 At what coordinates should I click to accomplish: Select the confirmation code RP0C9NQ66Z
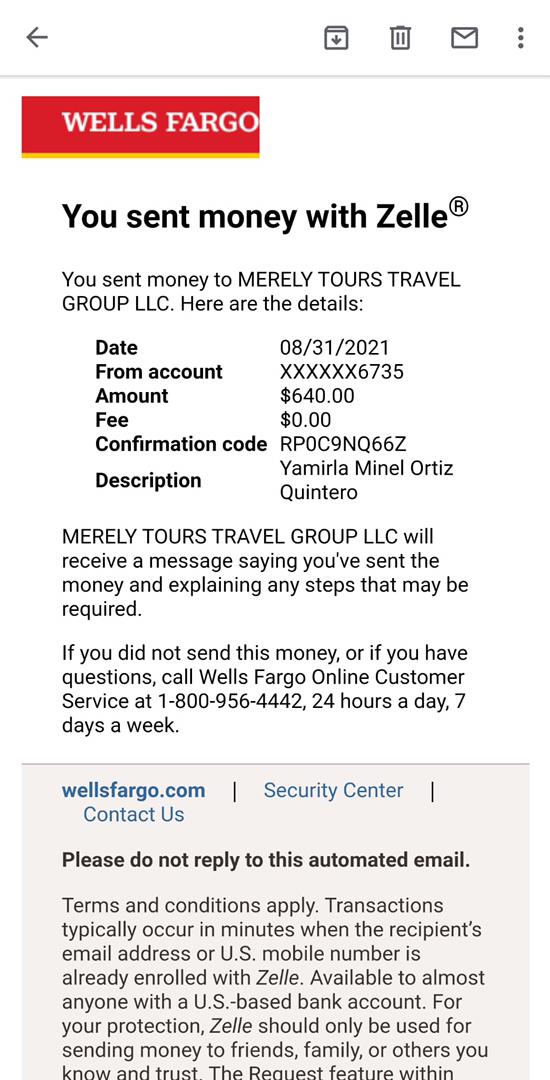click(x=348, y=444)
